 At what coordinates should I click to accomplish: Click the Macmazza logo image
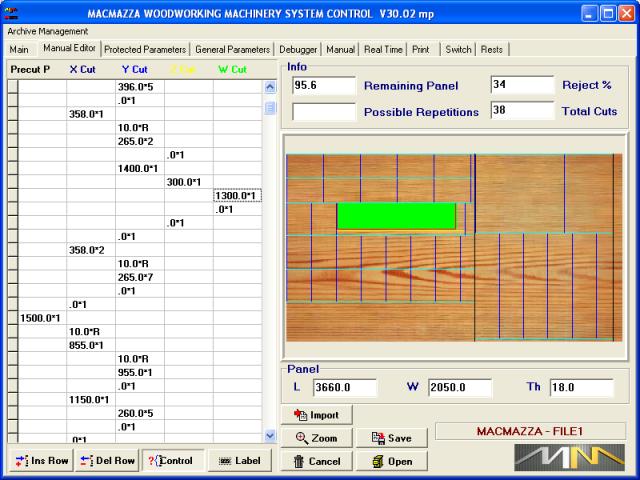pyautogui.click(x=570, y=458)
